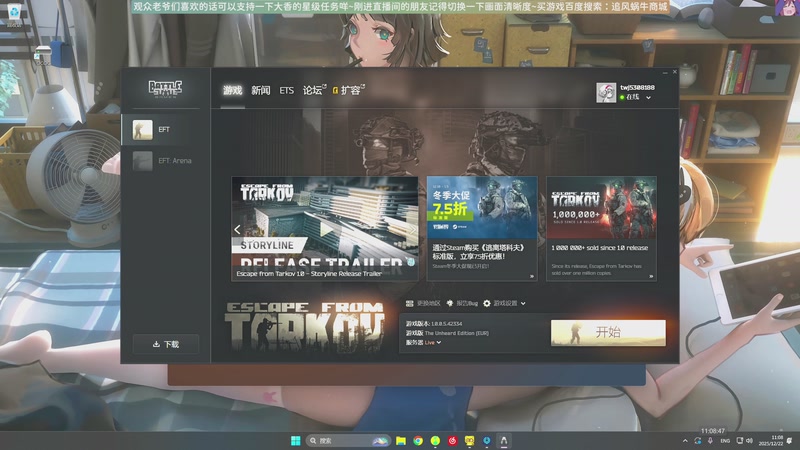The image size is (800, 450).
Task: Click username twj5308188
Action: [x=637, y=87]
